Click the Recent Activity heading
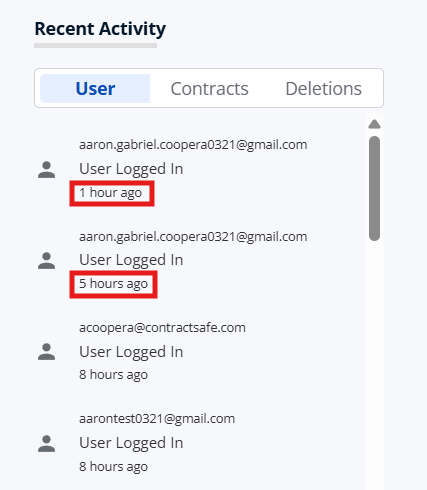This screenshot has height=490, width=427. [100, 29]
